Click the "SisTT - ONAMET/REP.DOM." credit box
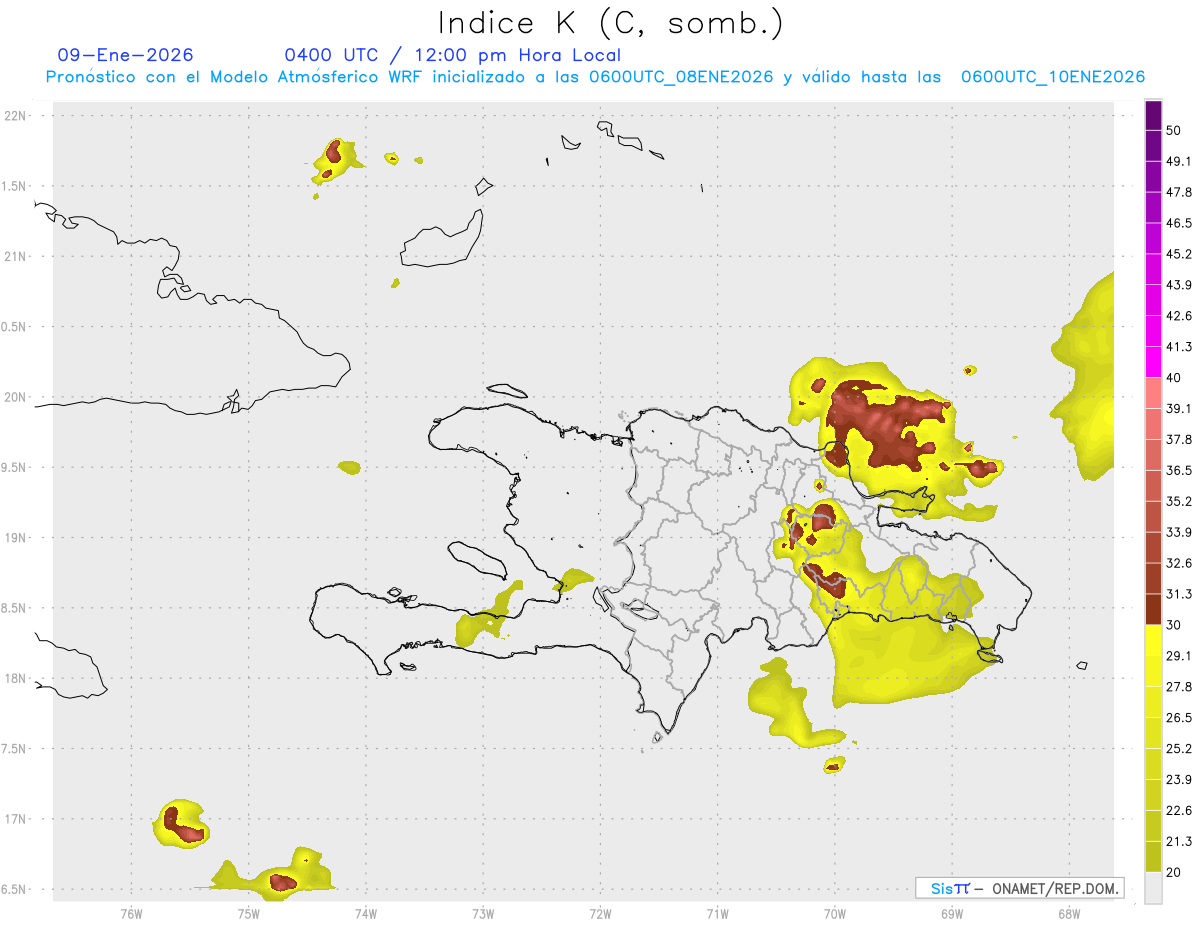The image size is (1200, 927). point(1020,888)
